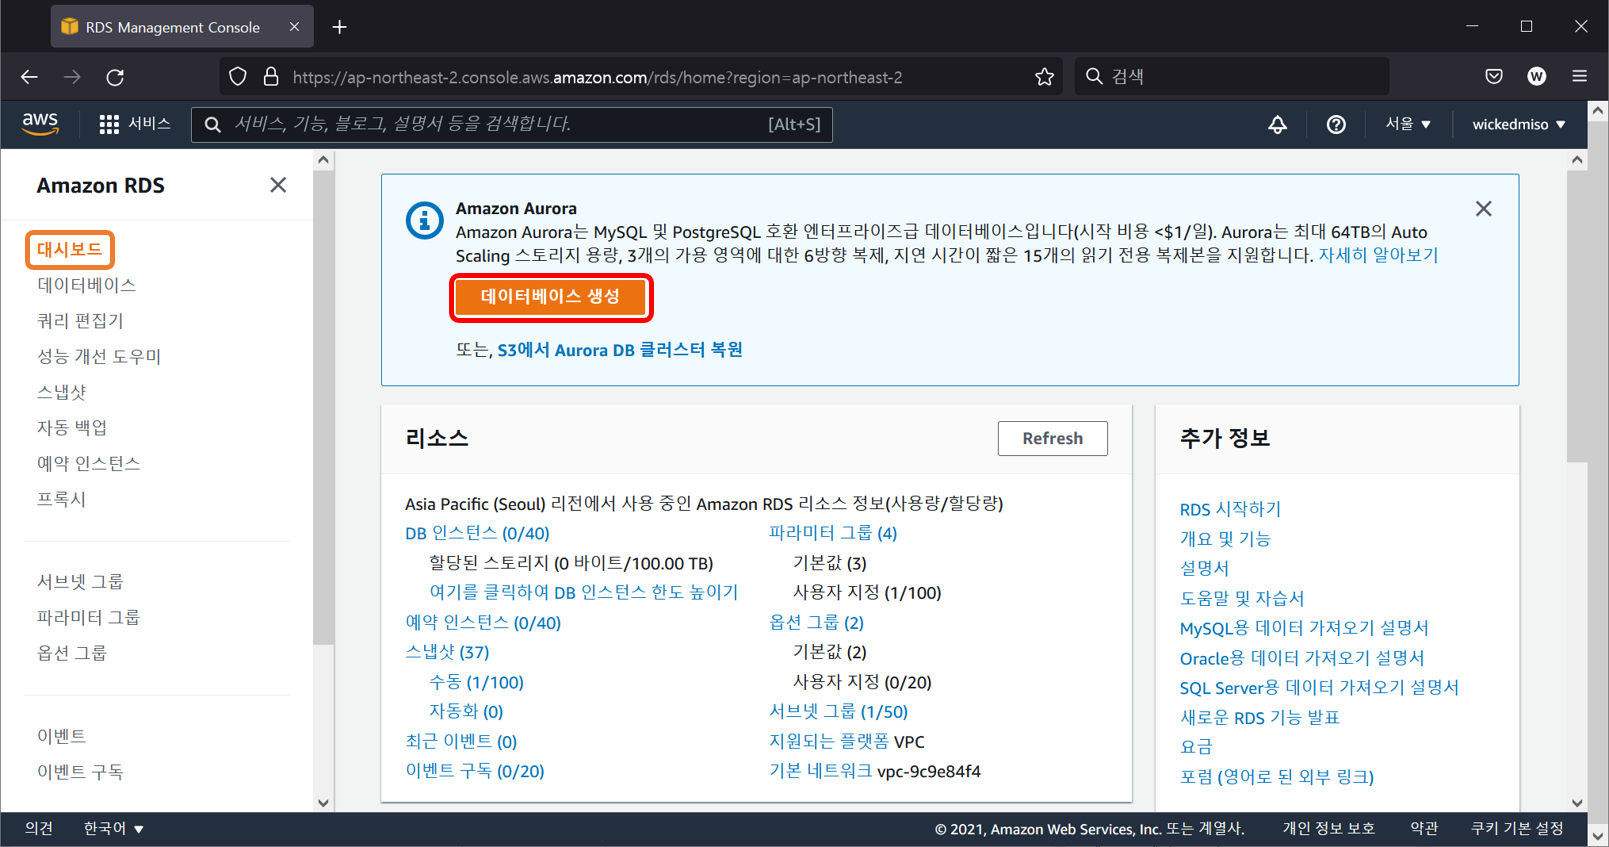
Task: Open the help question mark icon
Action: pyautogui.click(x=1336, y=124)
